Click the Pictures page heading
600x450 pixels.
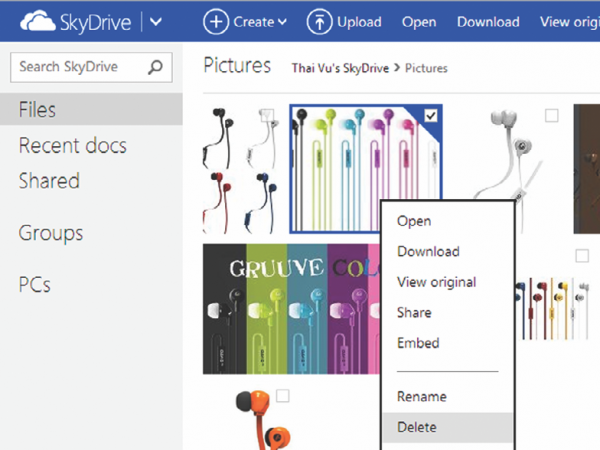(x=237, y=65)
